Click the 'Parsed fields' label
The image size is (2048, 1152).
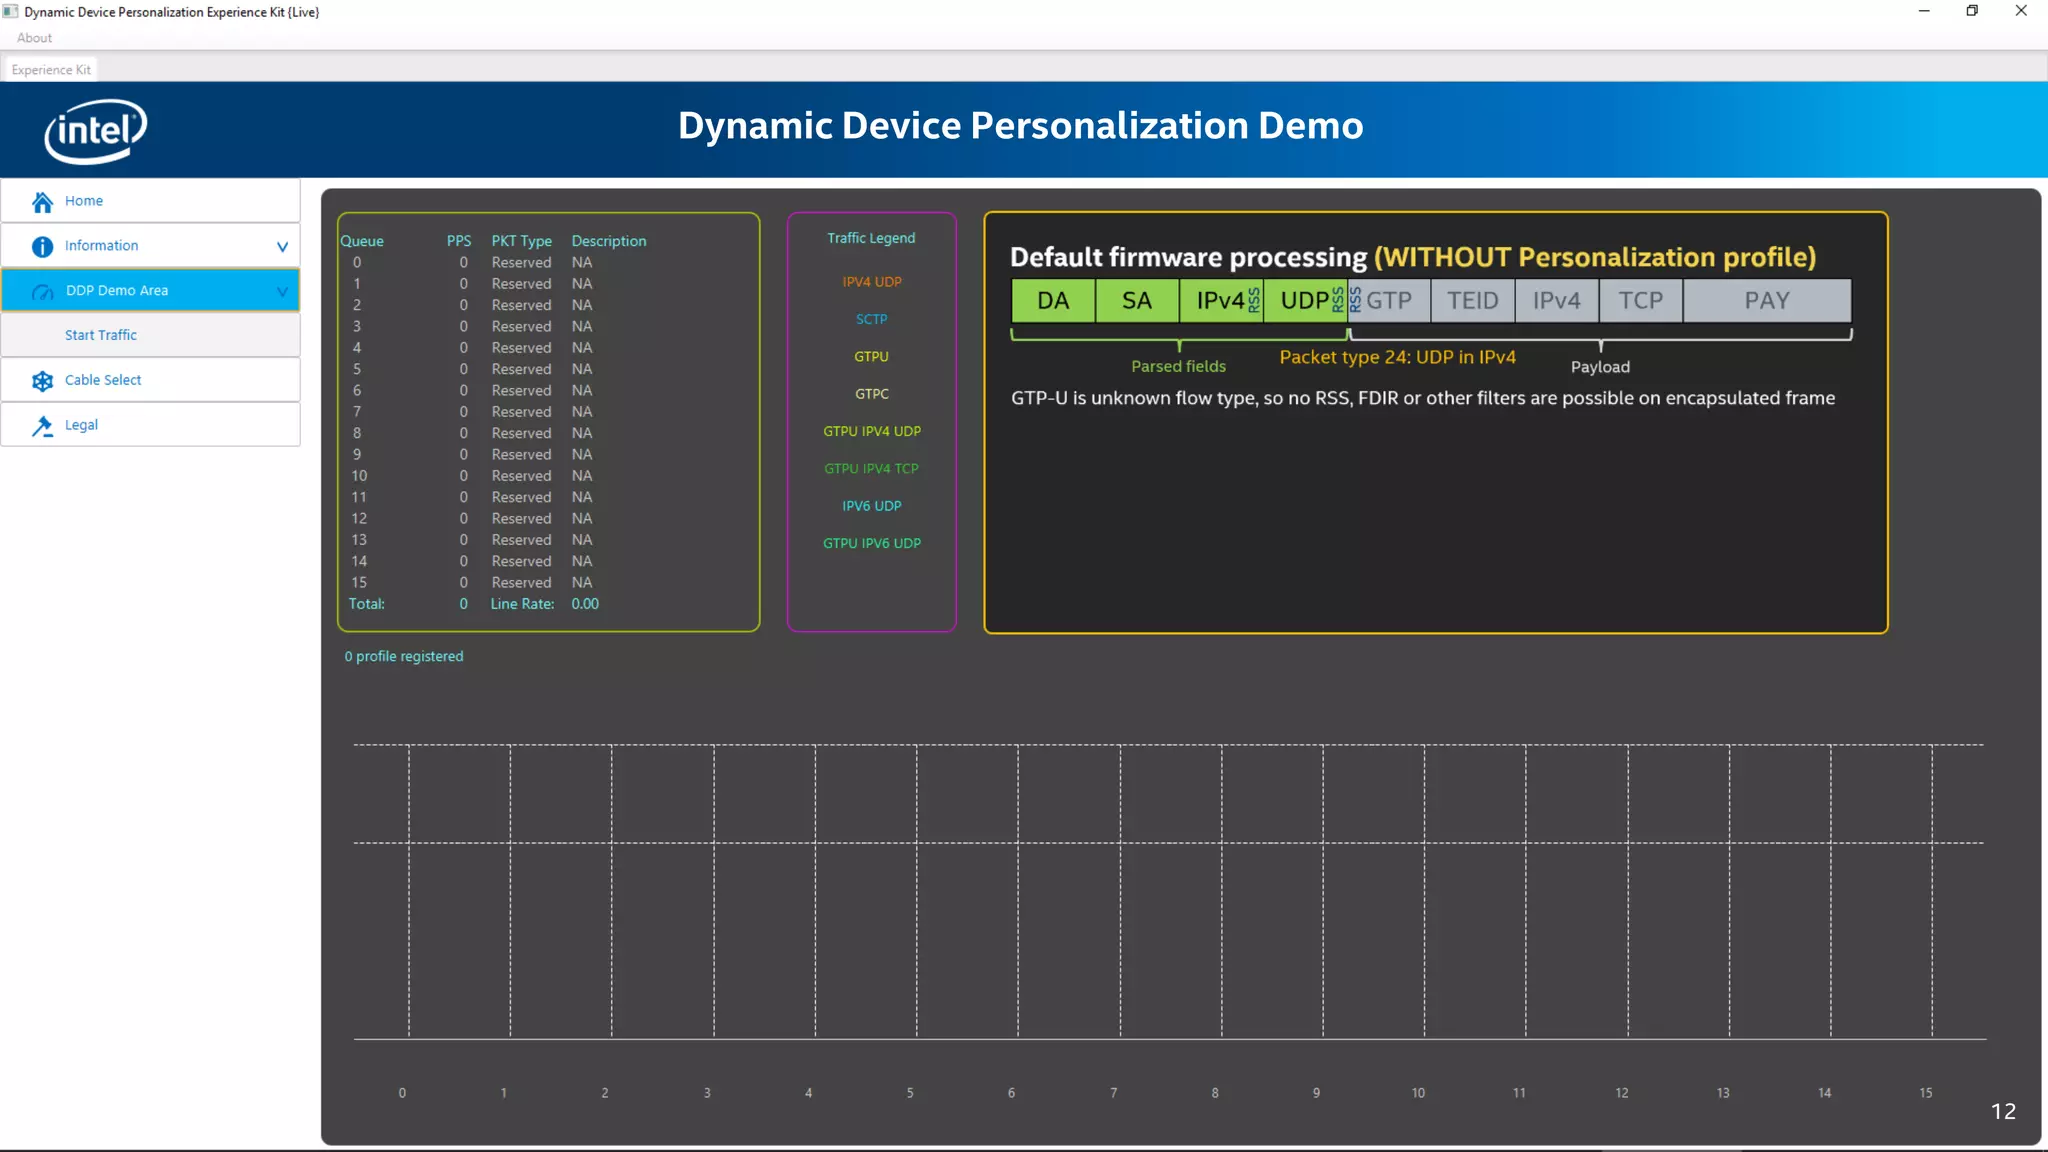coord(1178,367)
